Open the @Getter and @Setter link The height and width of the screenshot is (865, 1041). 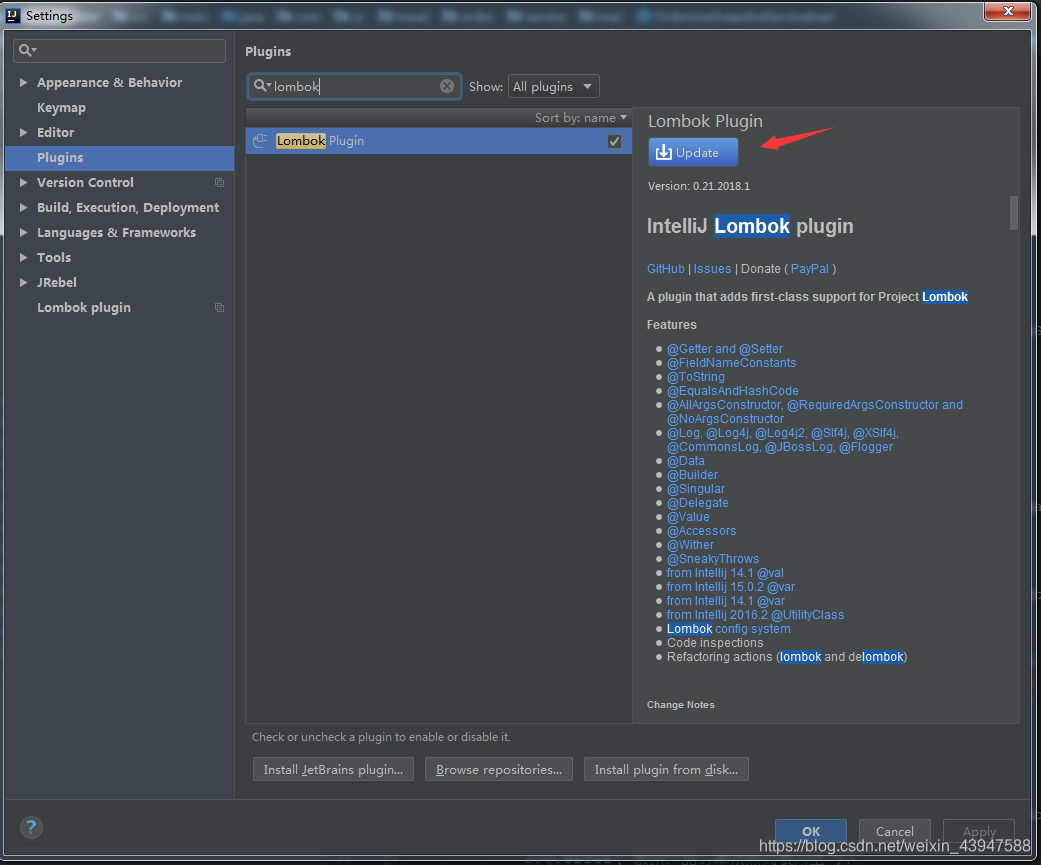click(724, 349)
